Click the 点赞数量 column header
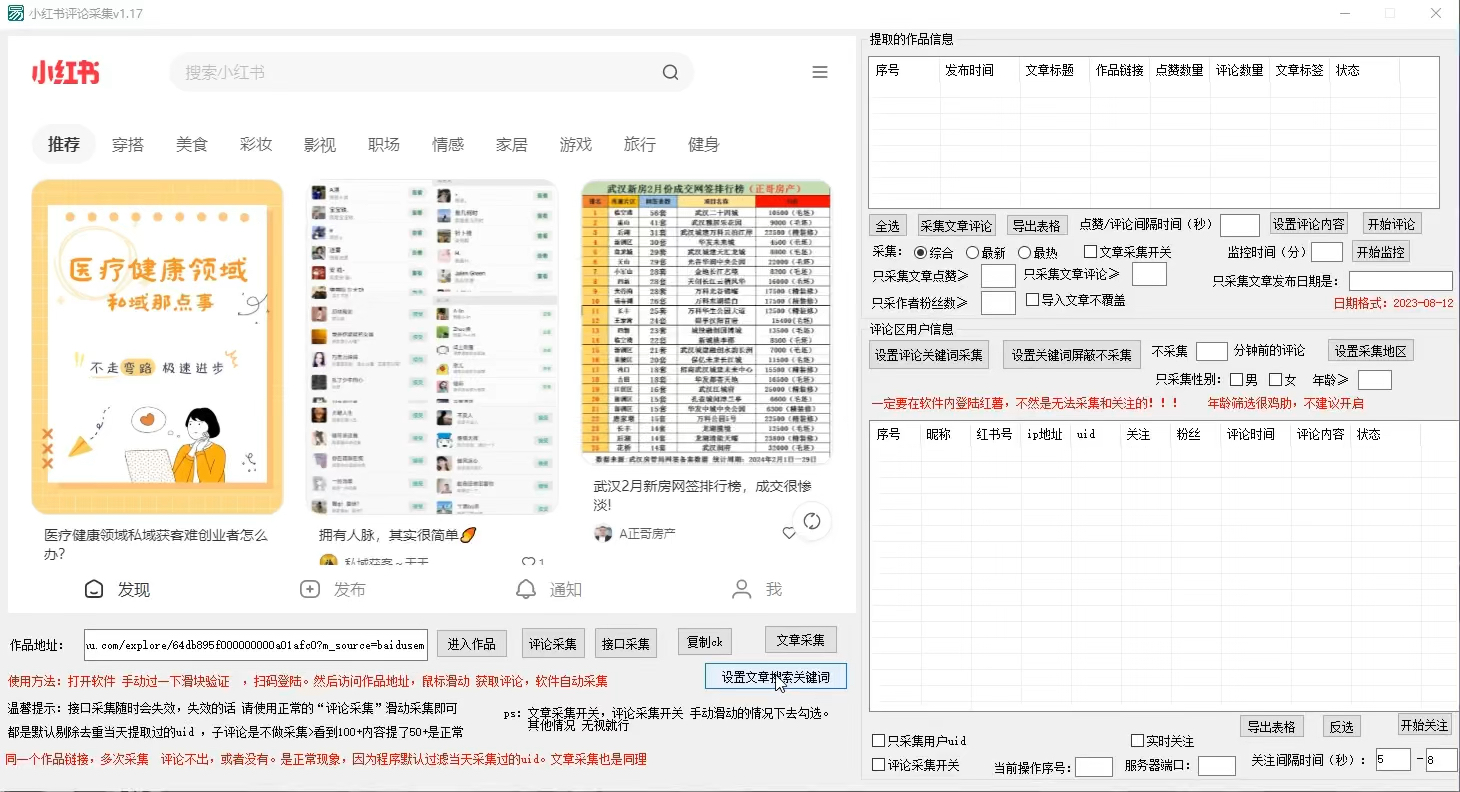 (1179, 71)
